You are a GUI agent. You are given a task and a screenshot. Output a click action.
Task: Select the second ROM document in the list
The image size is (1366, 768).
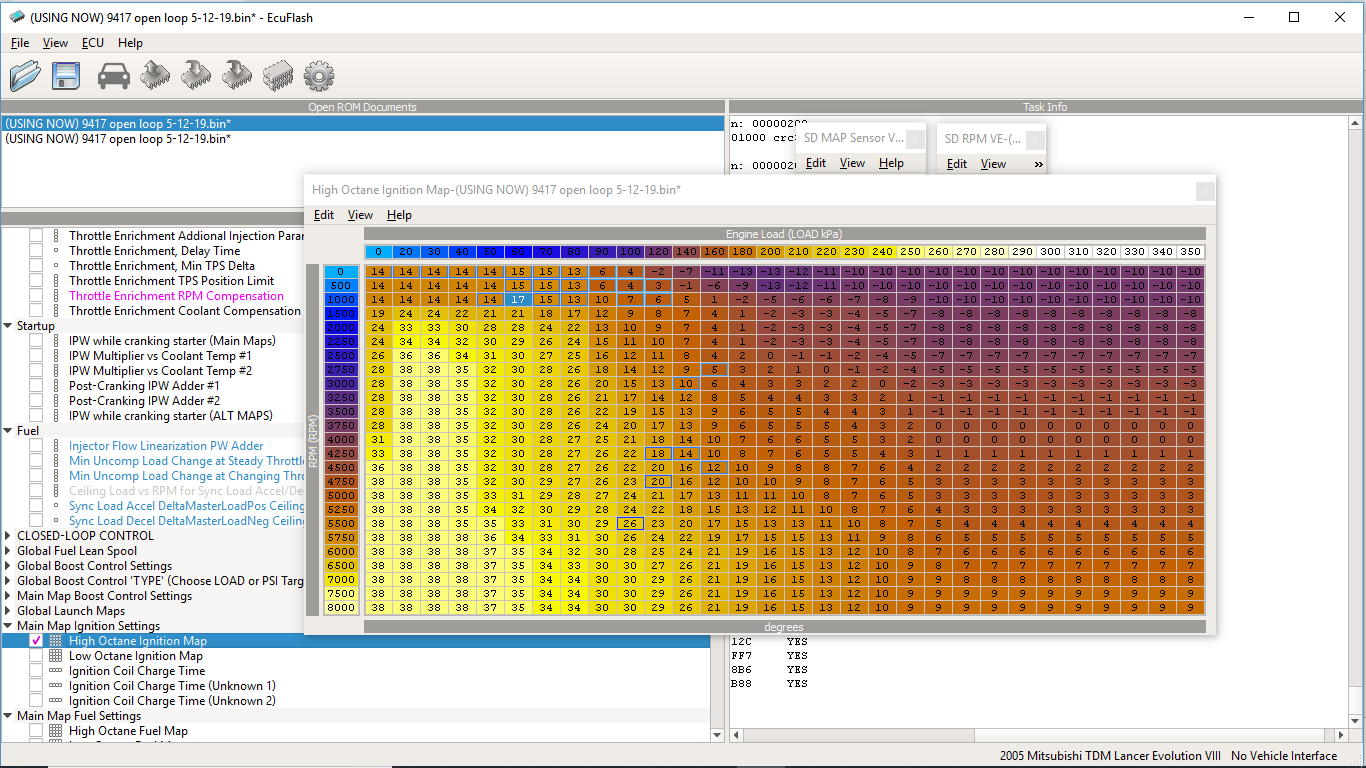pyautogui.click(x=118, y=139)
